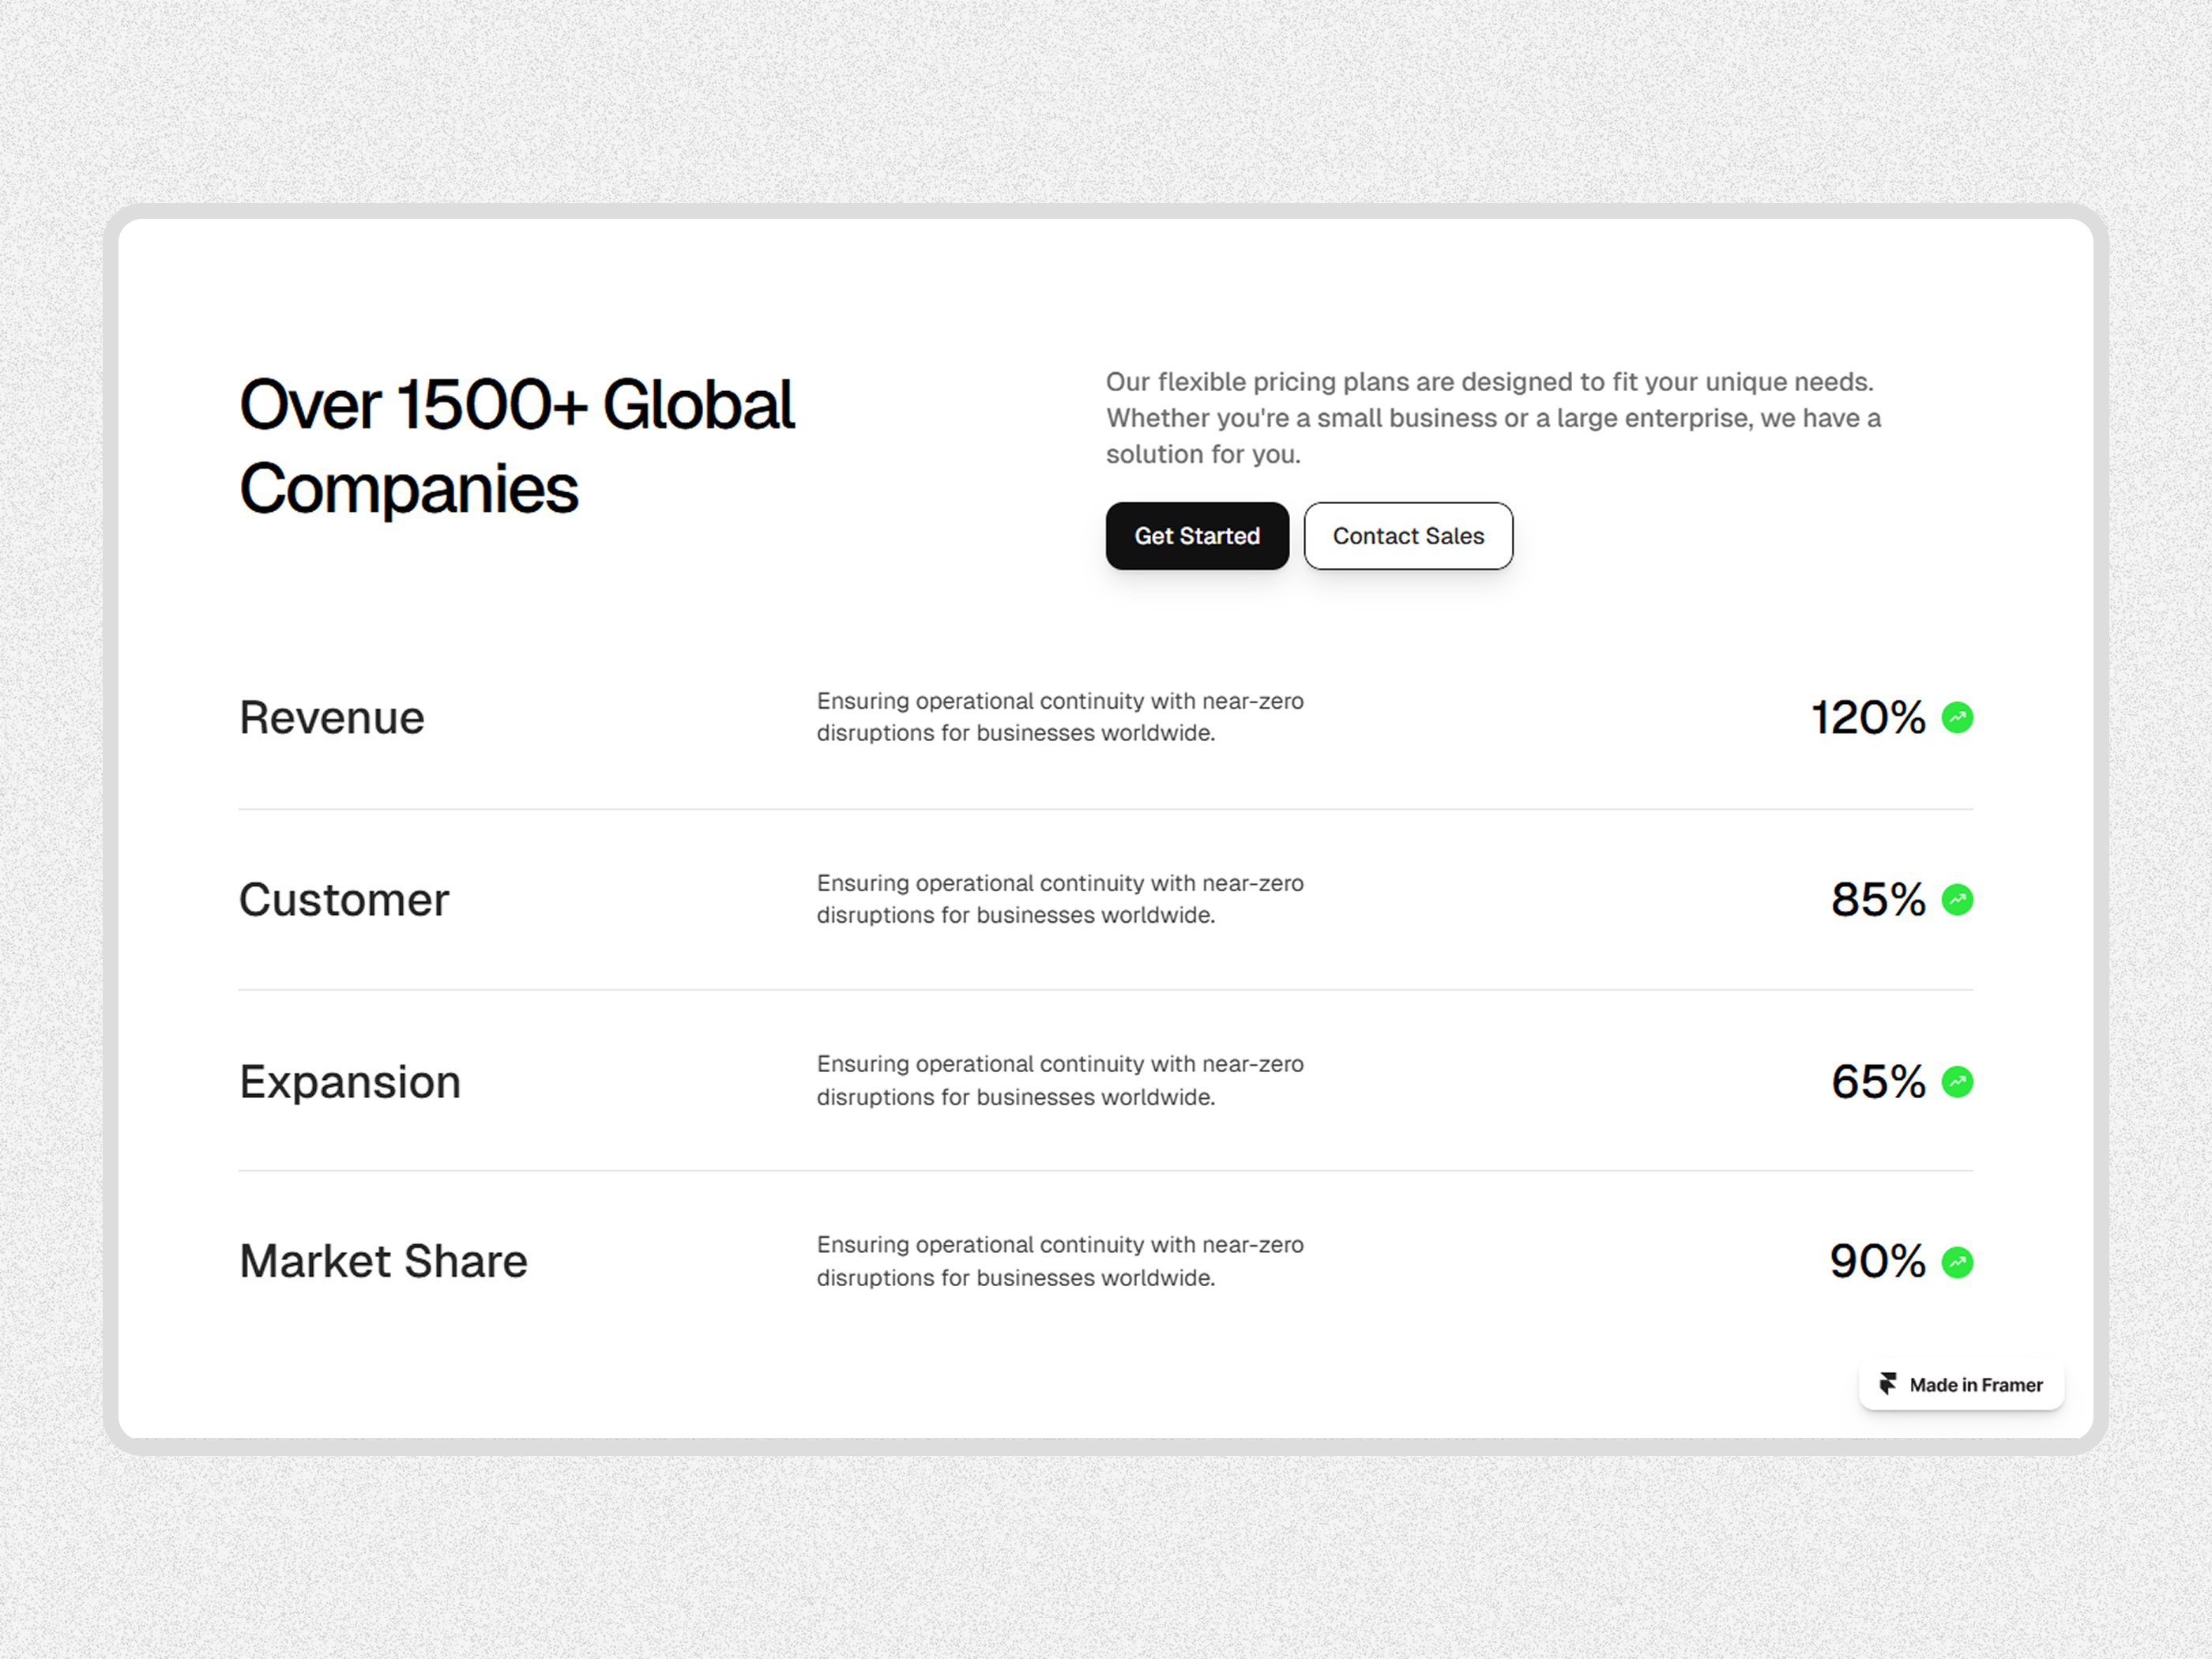Click the description text in Revenue row
This screenshot has width=2212, height=1659.
[x=1060, y=717]
